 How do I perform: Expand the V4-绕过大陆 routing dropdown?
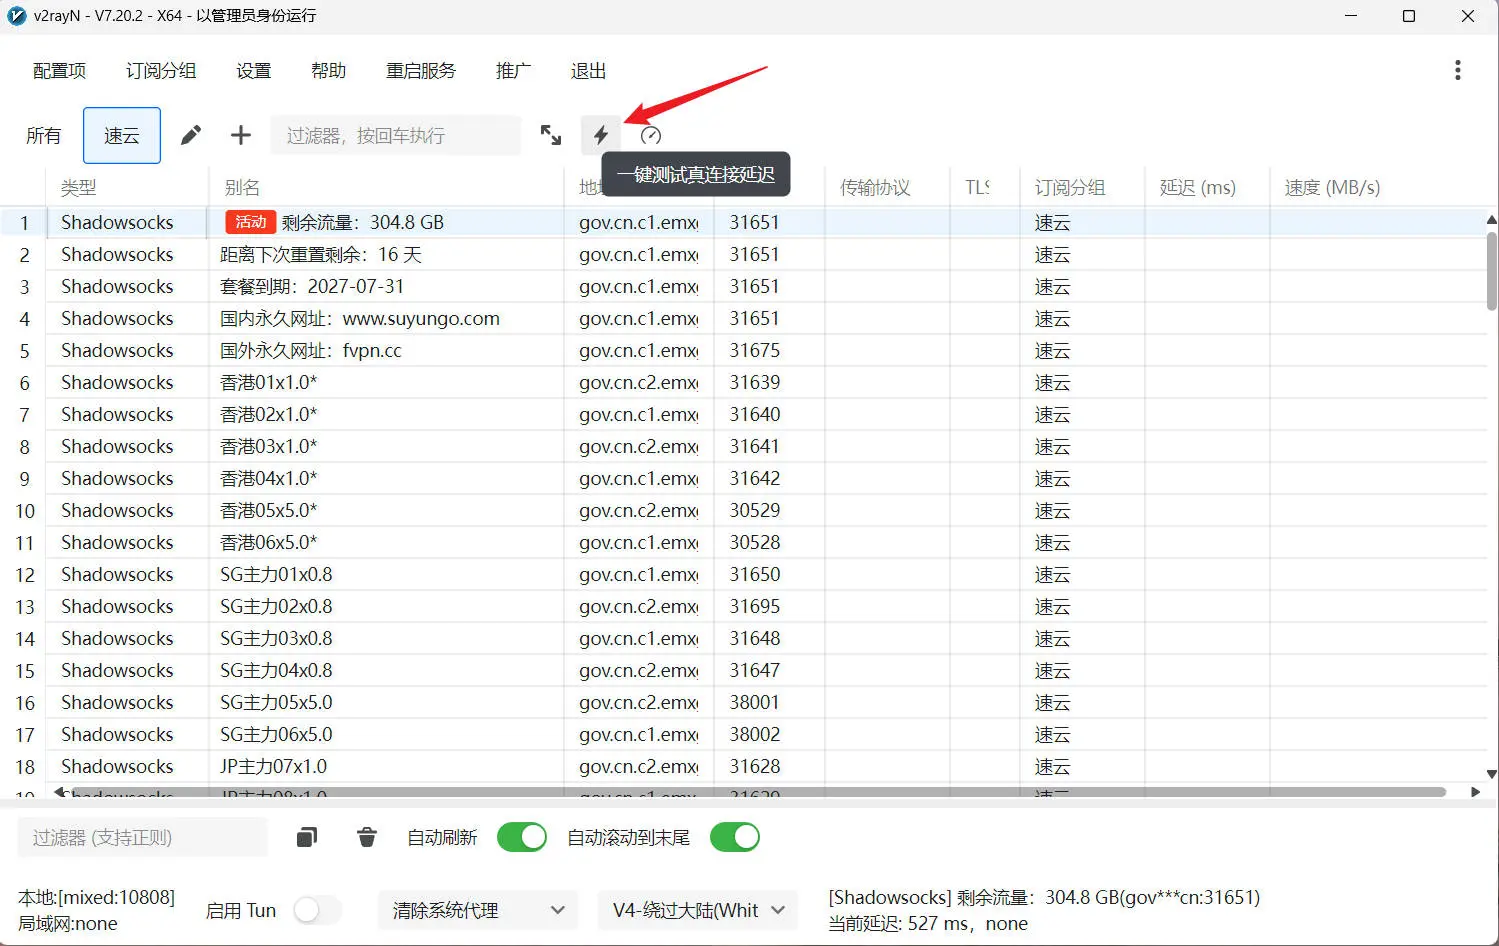pos(697,910)
